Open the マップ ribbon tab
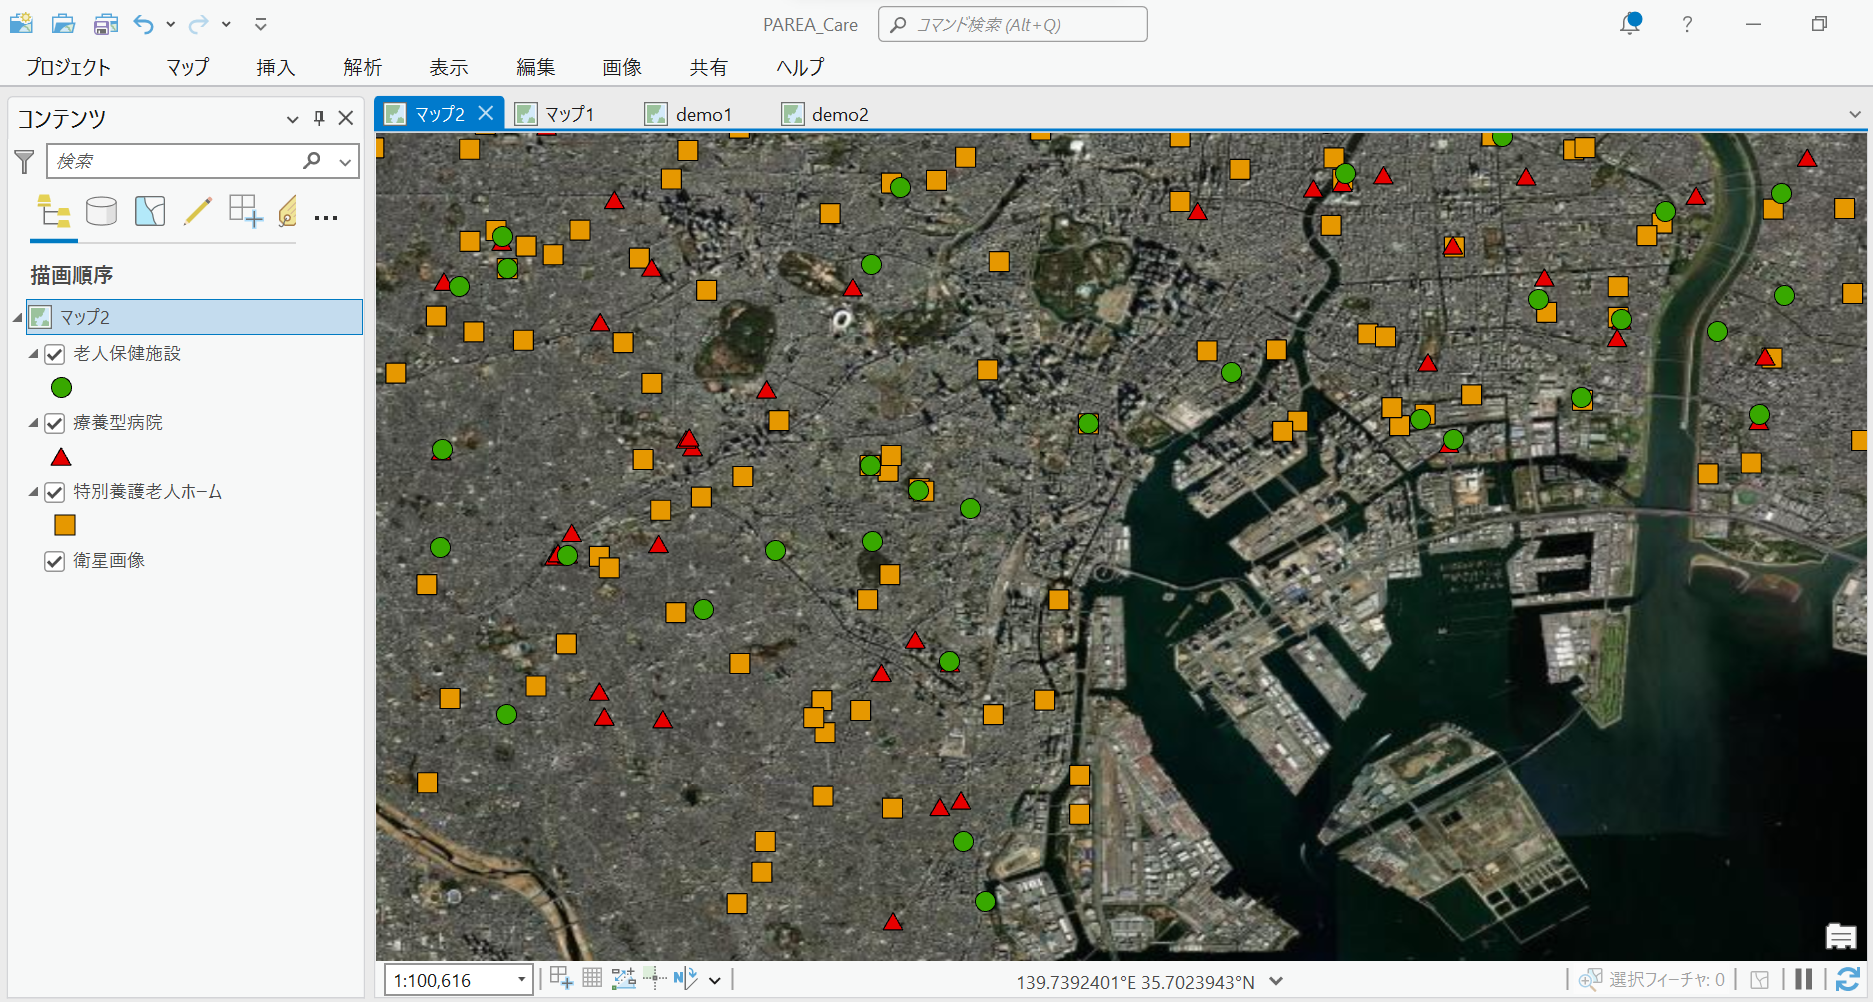 point(188,67)
